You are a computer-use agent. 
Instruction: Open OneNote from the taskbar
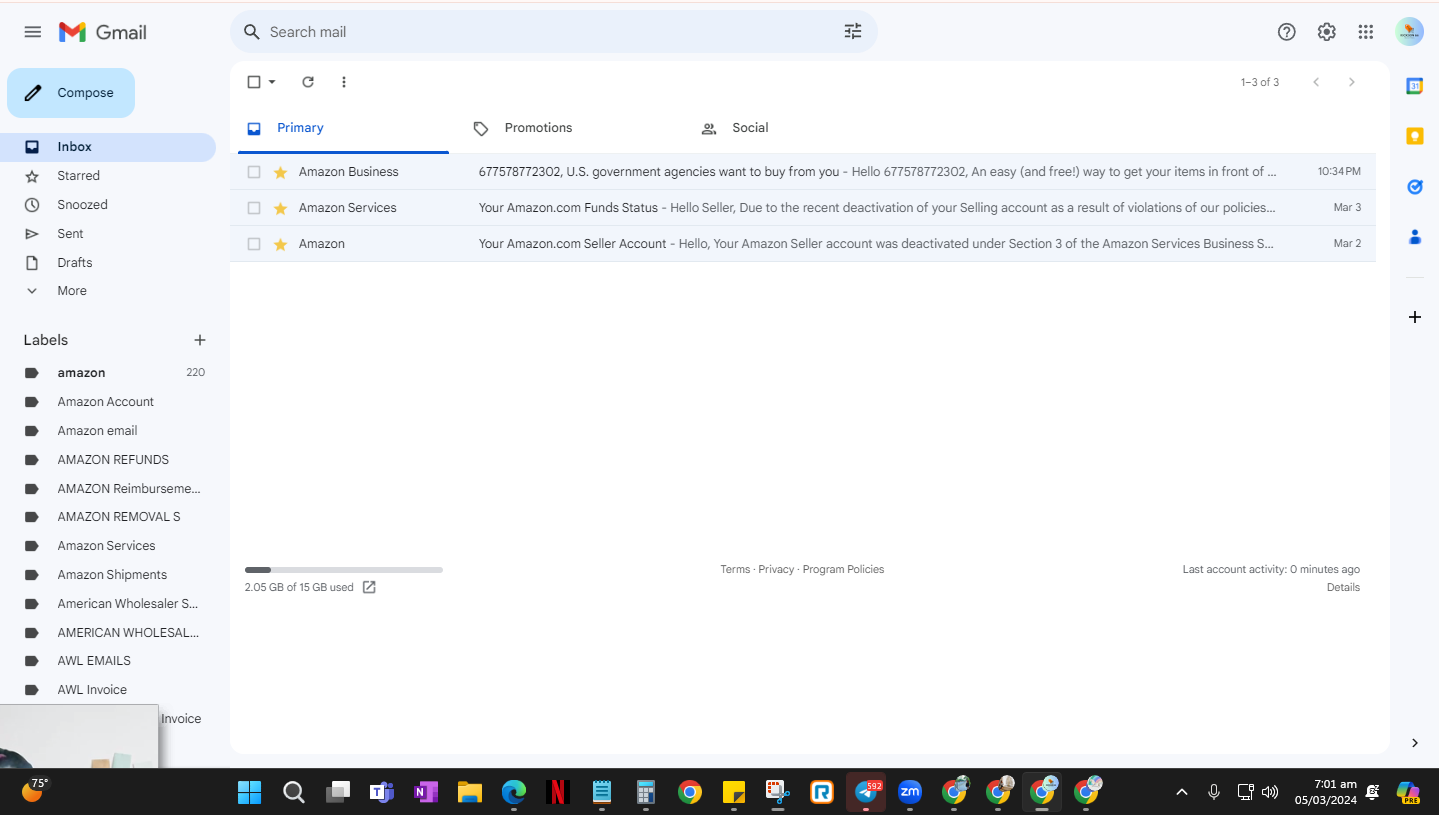tap(426, 792)
